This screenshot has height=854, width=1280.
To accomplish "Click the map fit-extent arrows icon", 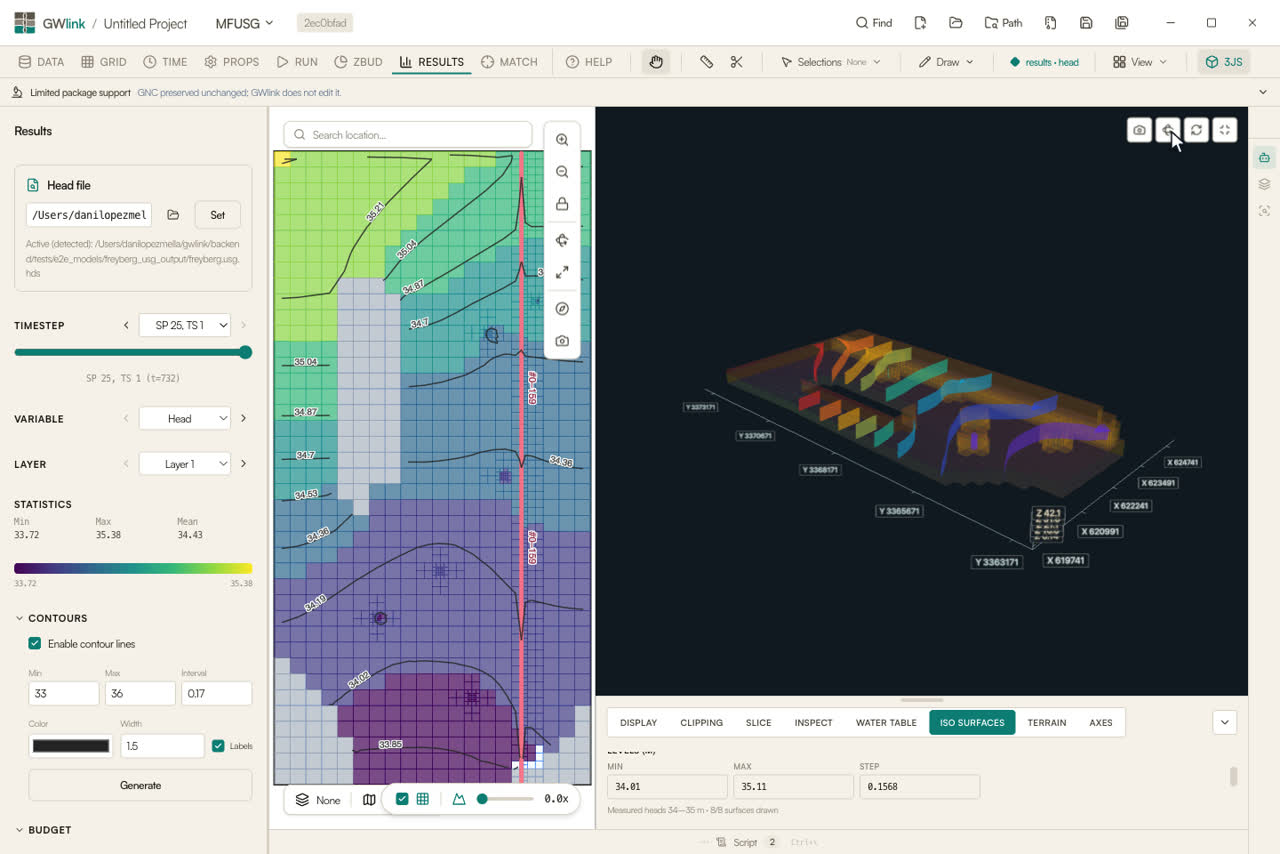I will 562,272.
